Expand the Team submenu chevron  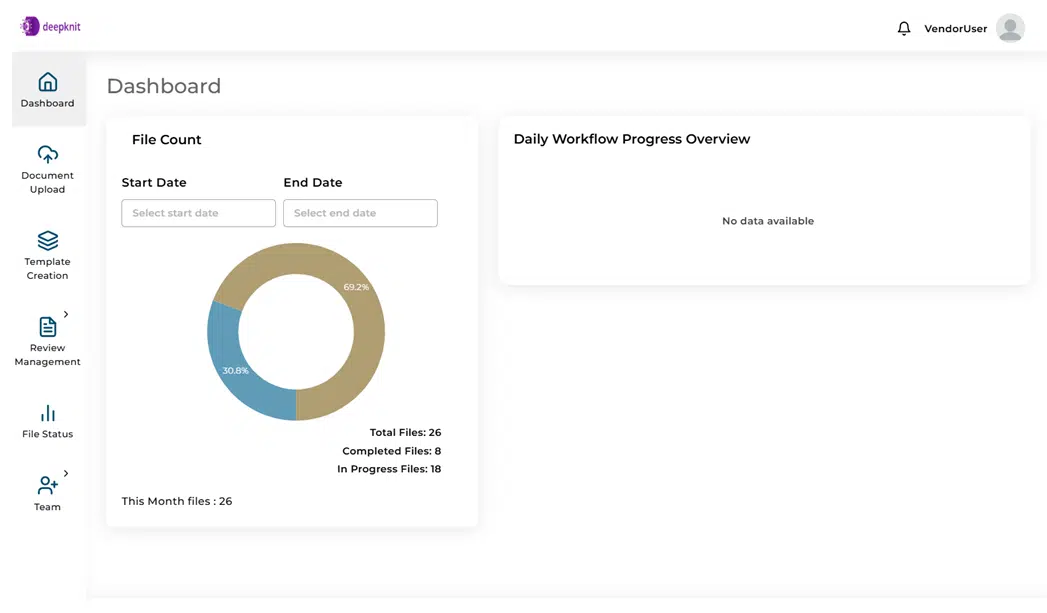66,474
